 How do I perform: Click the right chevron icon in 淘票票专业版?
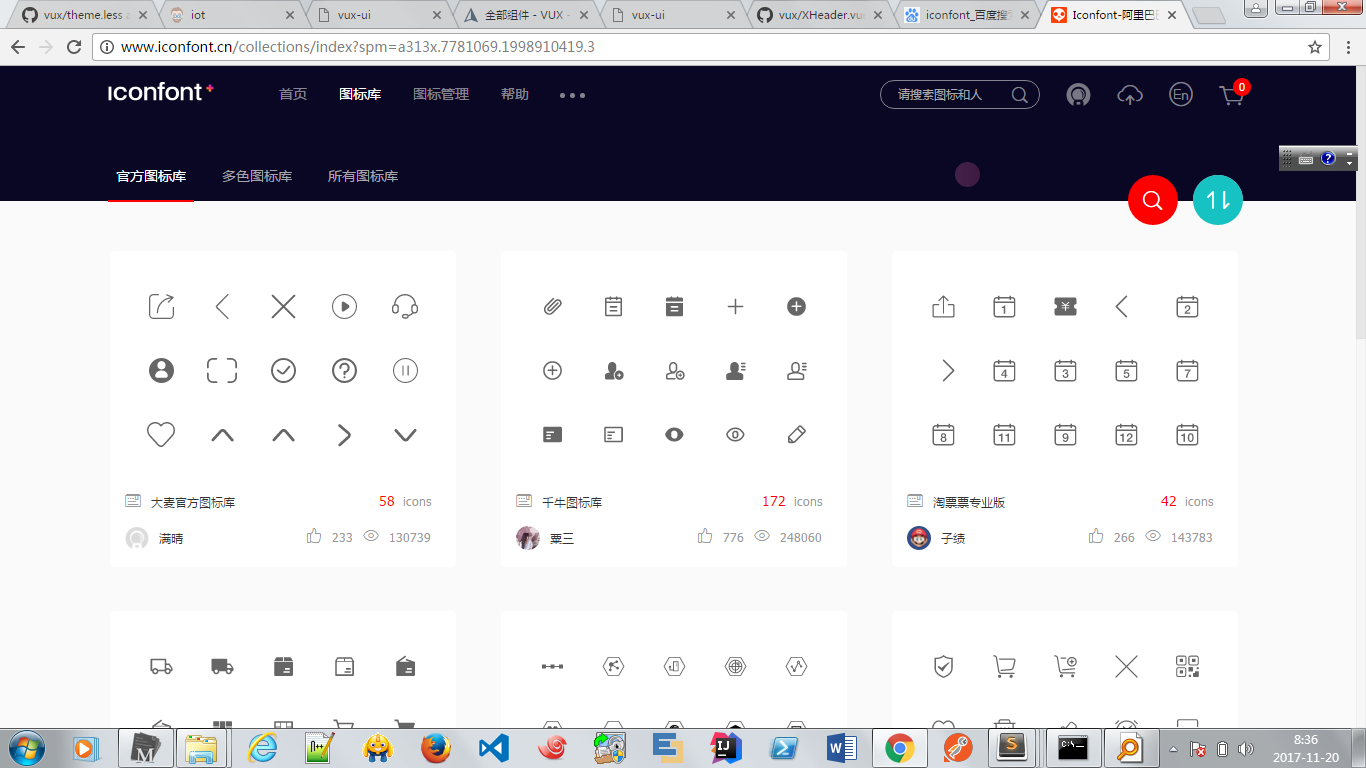[x=948, y=370]
